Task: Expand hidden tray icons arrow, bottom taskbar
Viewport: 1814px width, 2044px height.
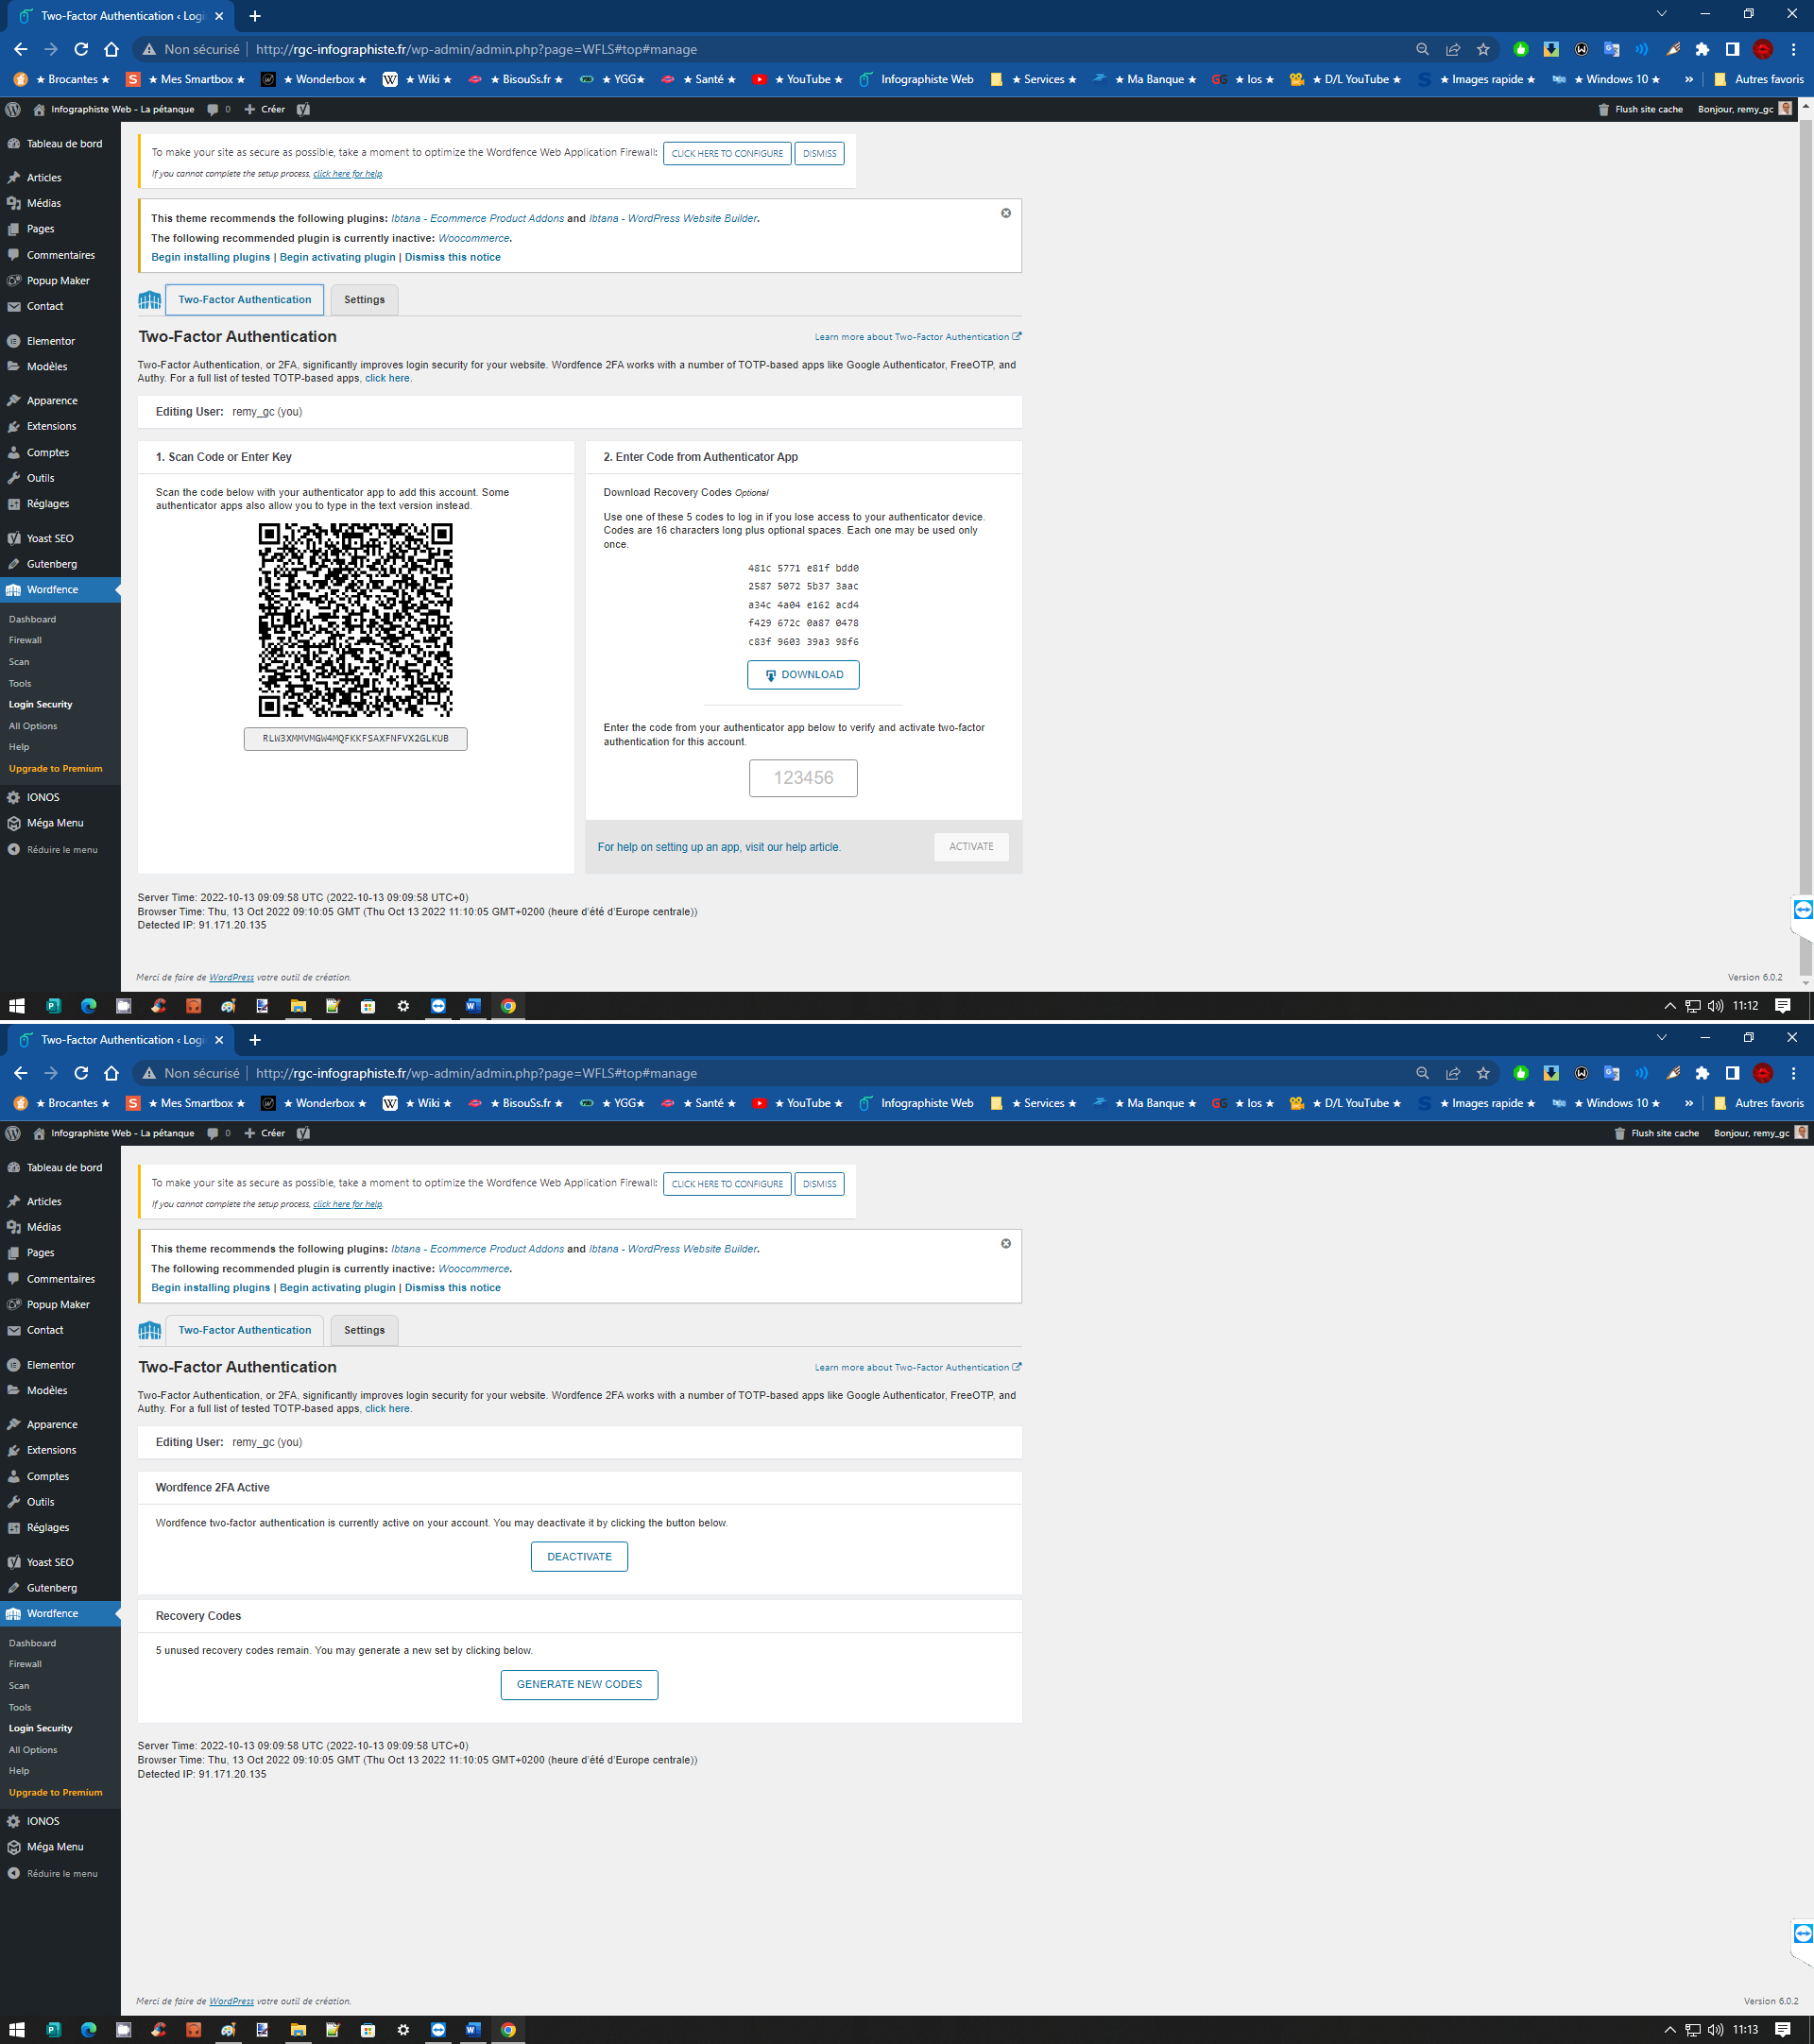Action: [1669, 2030]
